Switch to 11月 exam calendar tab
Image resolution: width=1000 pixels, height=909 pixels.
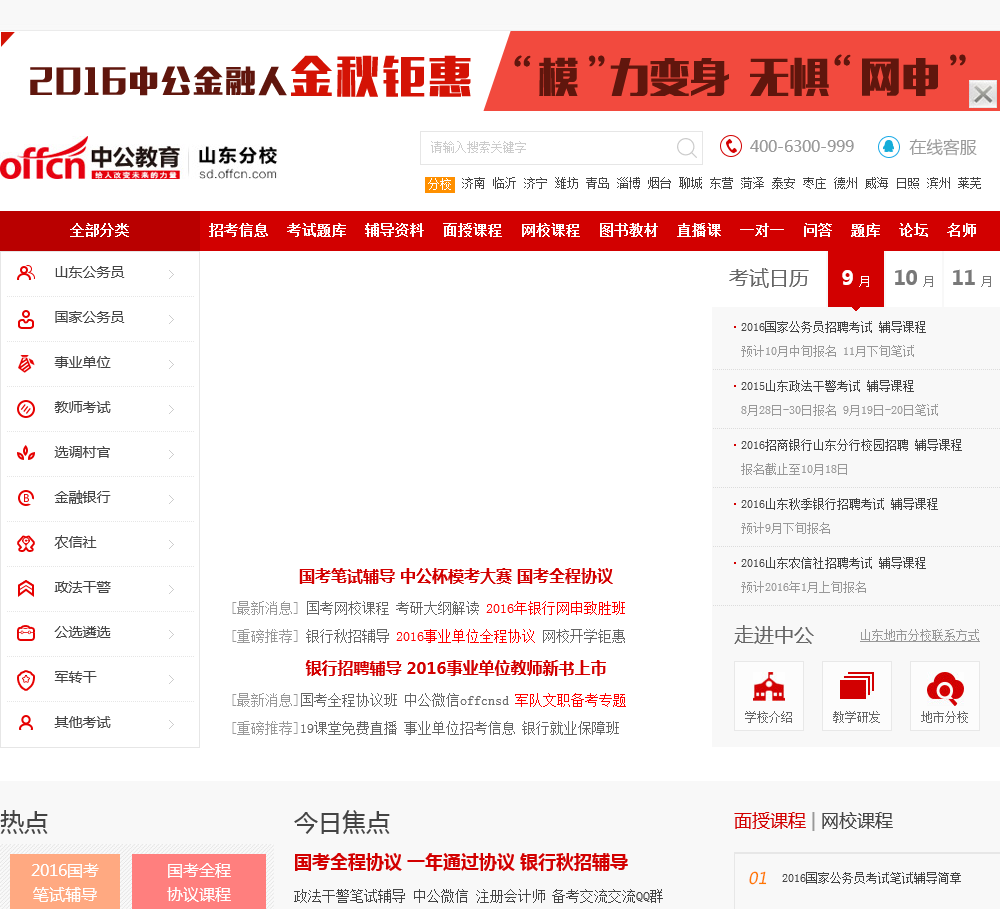(x=971, y=278)
